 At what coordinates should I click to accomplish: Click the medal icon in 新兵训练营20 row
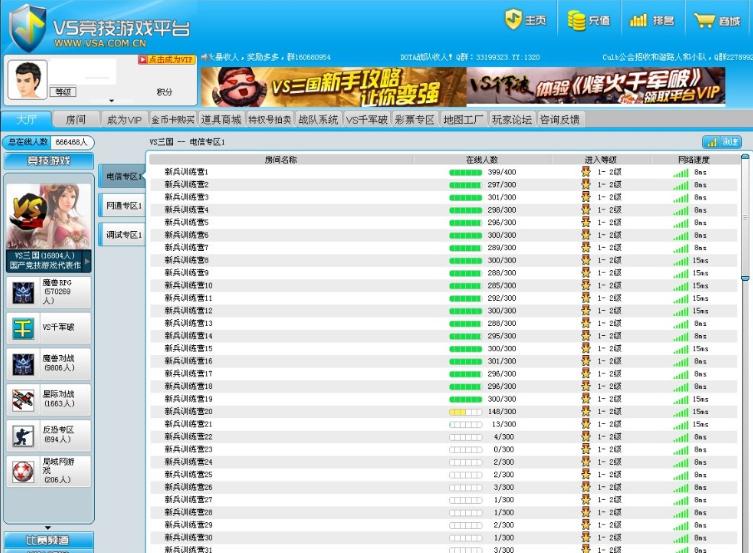pos(586,411)
